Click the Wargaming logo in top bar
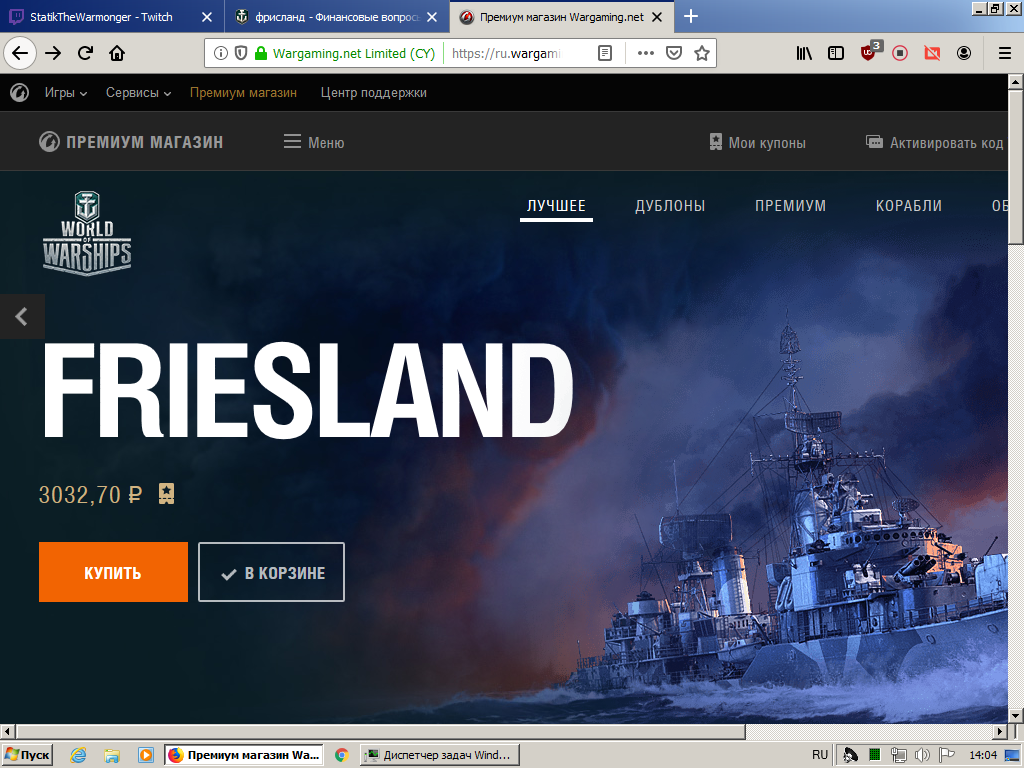The width and height of the screenshot is (1024, 768). pyautogui.click(x=19, y=93)
